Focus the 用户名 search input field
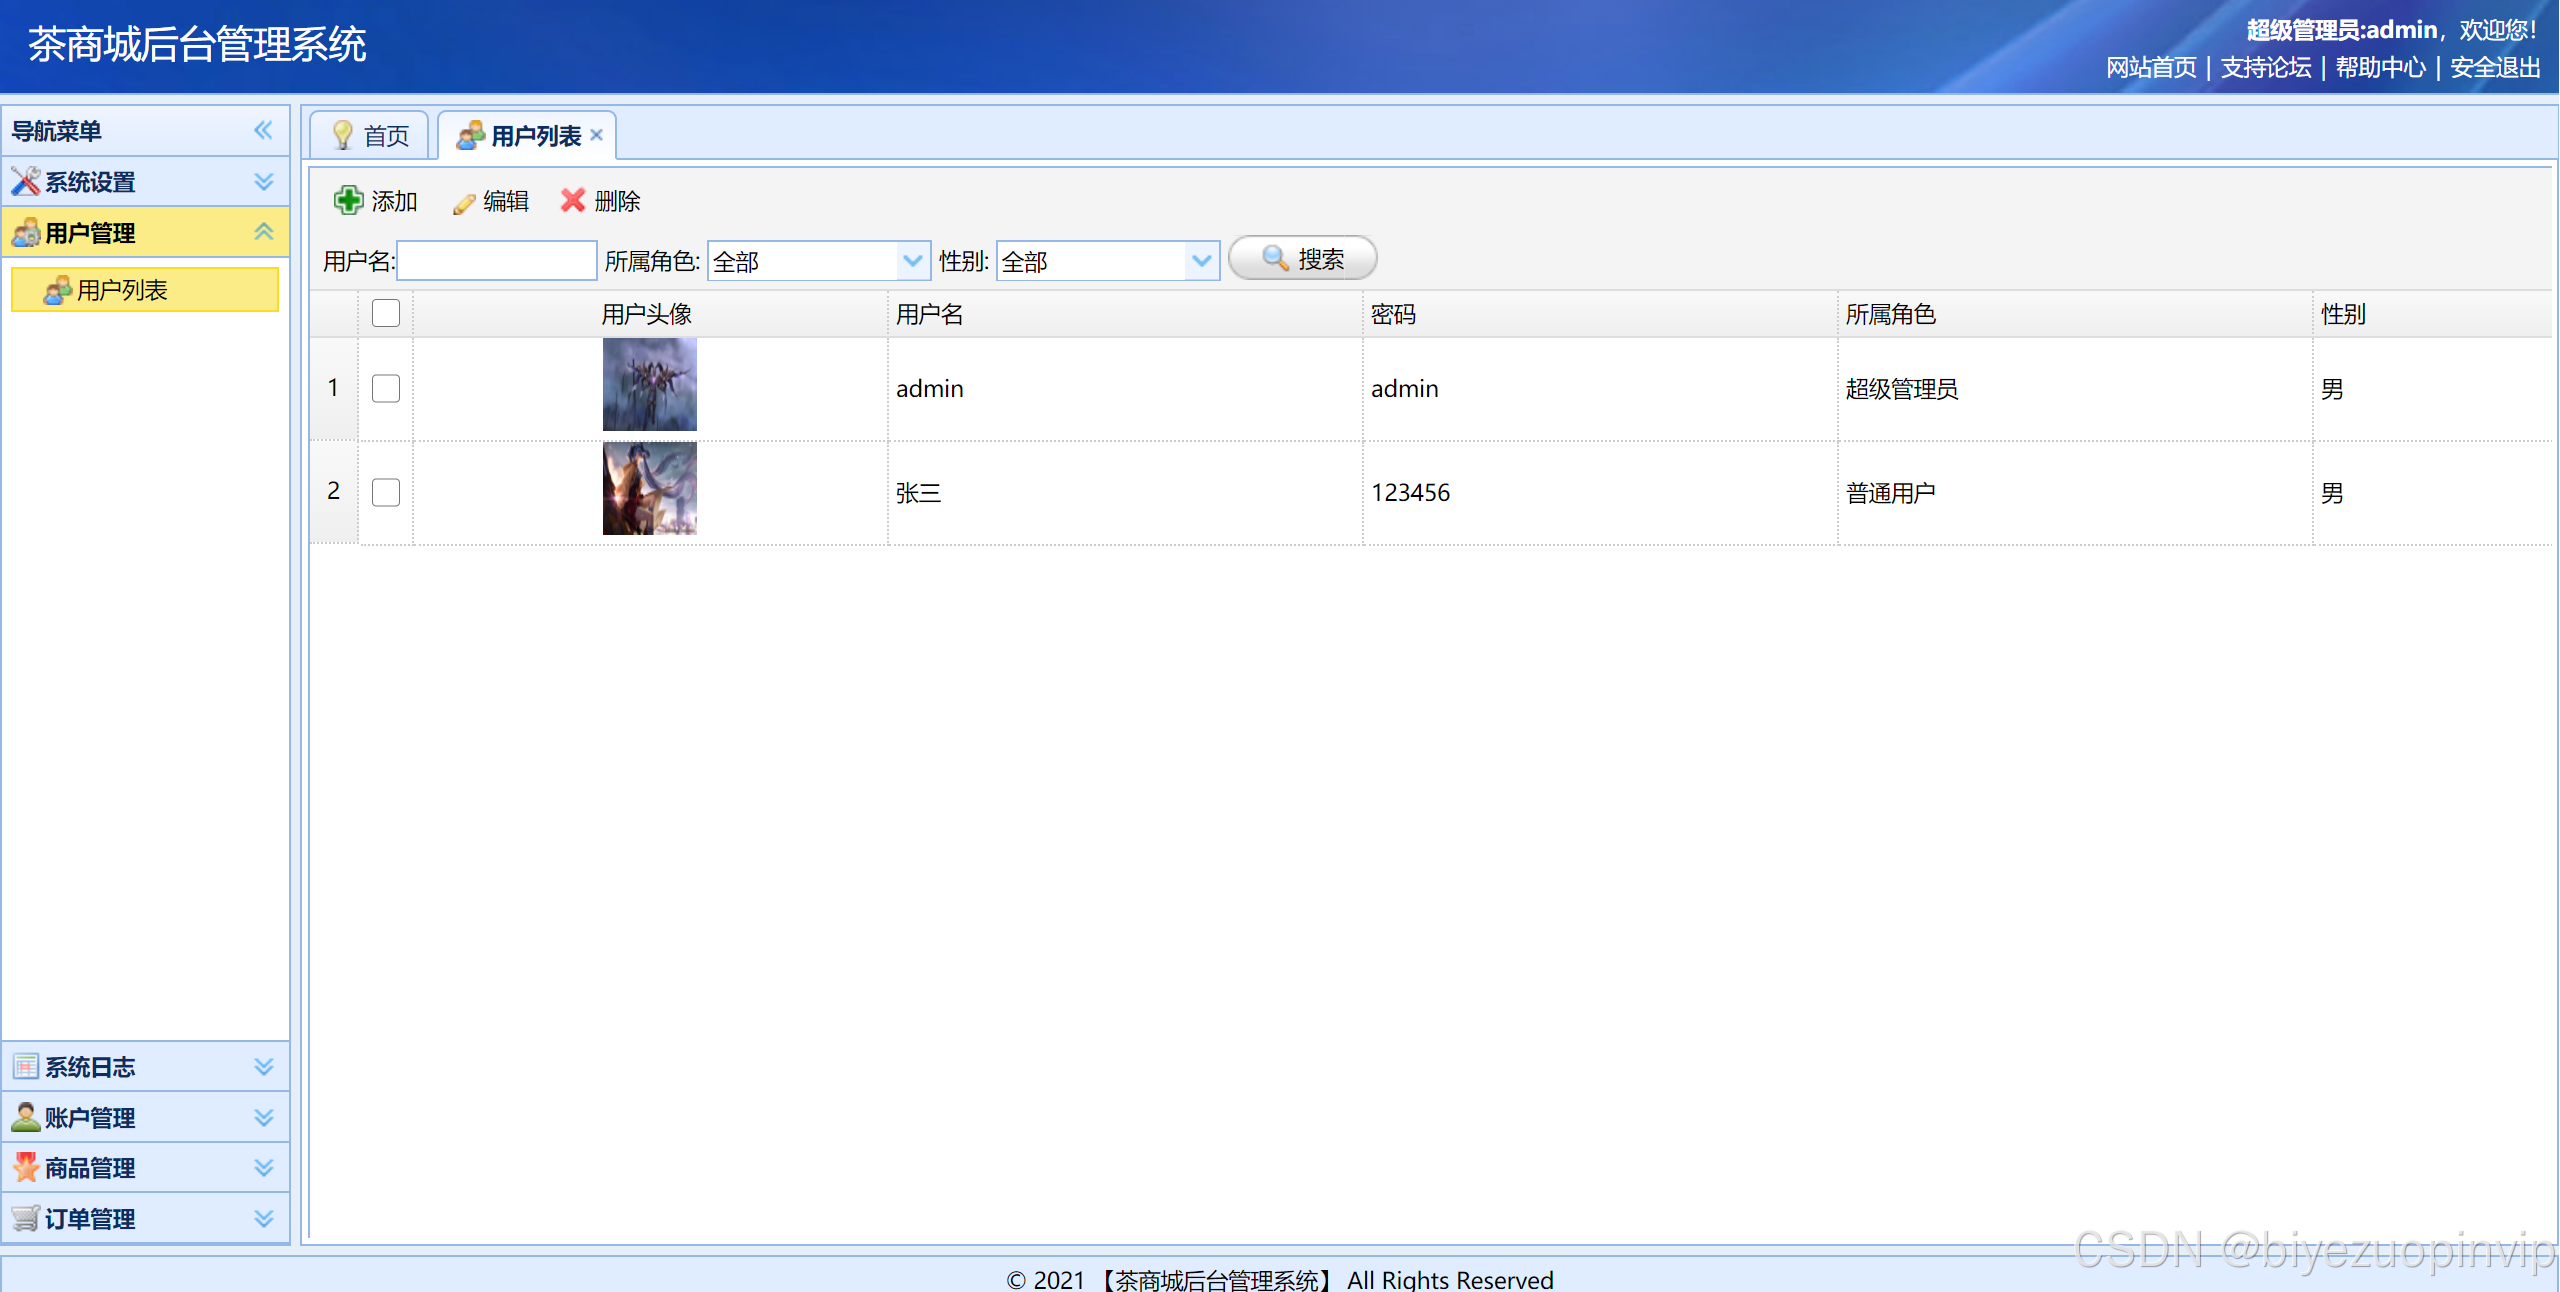 497,261
